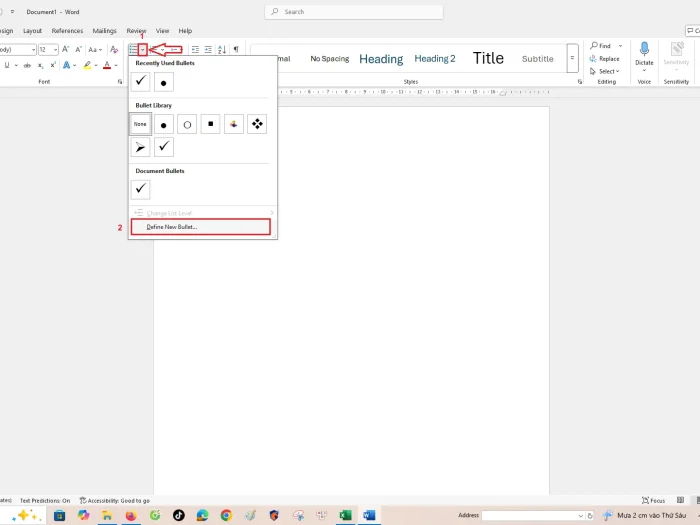Click the Sort icon in Paragraph group
Image resolution: width=700 pixels, height=525 pixels.
click(222, 49)
